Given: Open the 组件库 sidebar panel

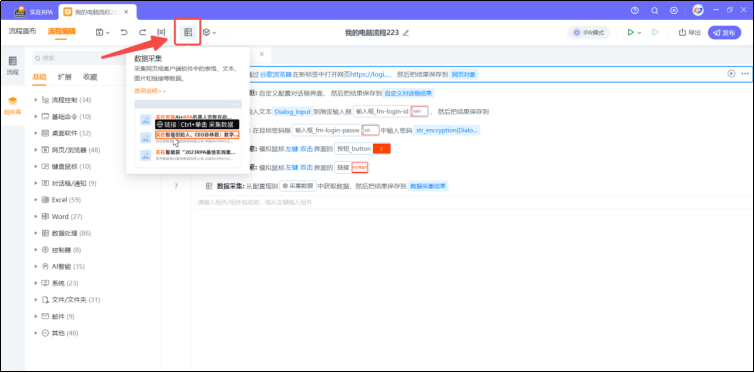Looking at the screenshot, I should pyautogui.click(x=13, y=106).
